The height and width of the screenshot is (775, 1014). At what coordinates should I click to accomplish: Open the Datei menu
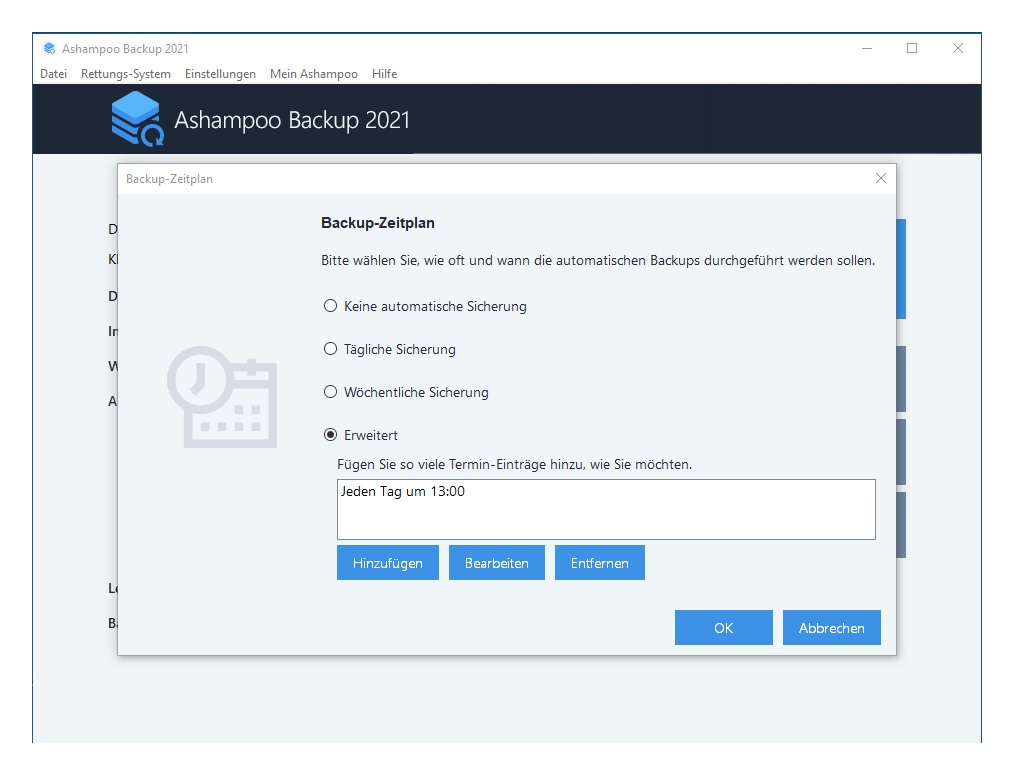click(54, 74)
